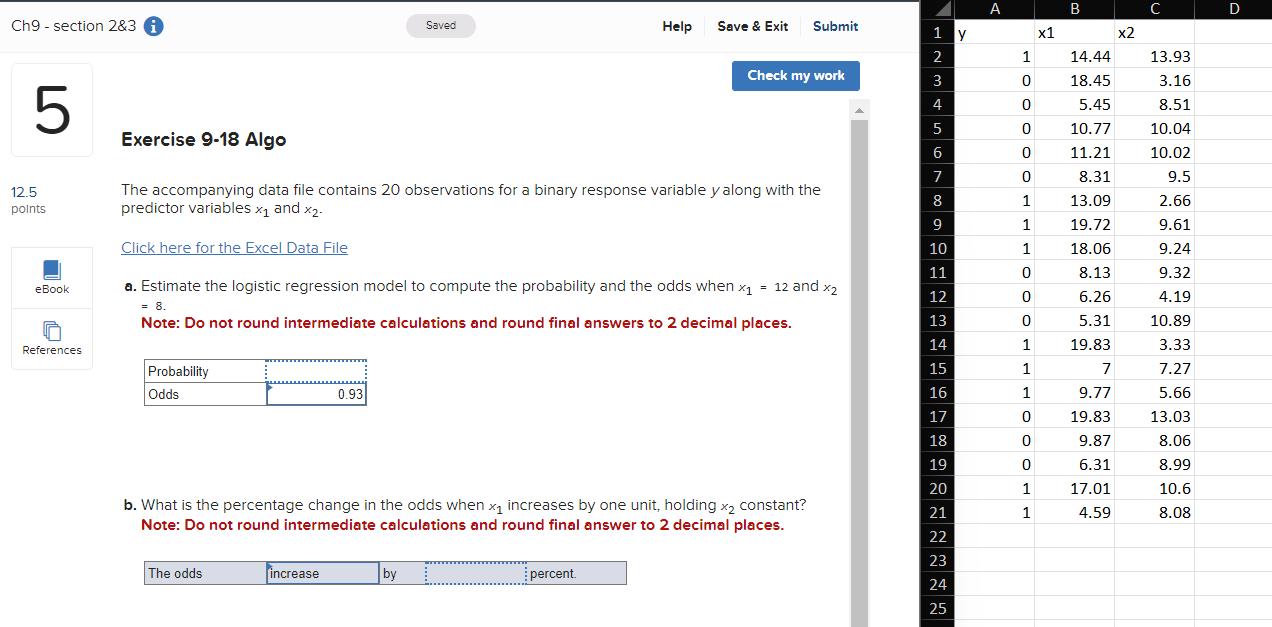Select the Odds value showing 0.93

[315, 393]
